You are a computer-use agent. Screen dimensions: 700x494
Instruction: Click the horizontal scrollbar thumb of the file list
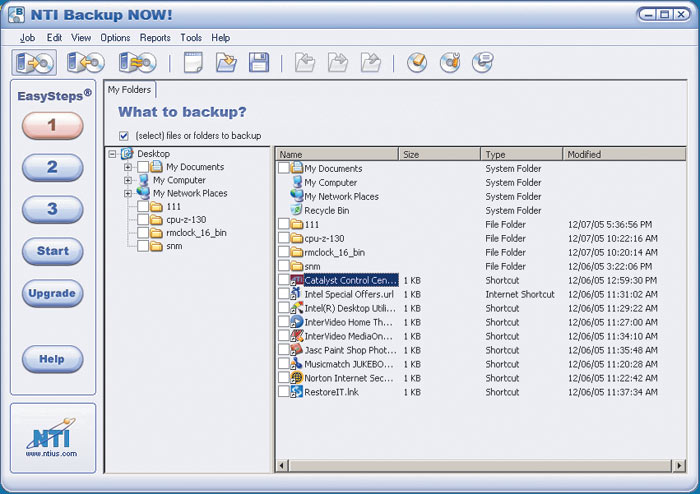[x=480, y=465]
